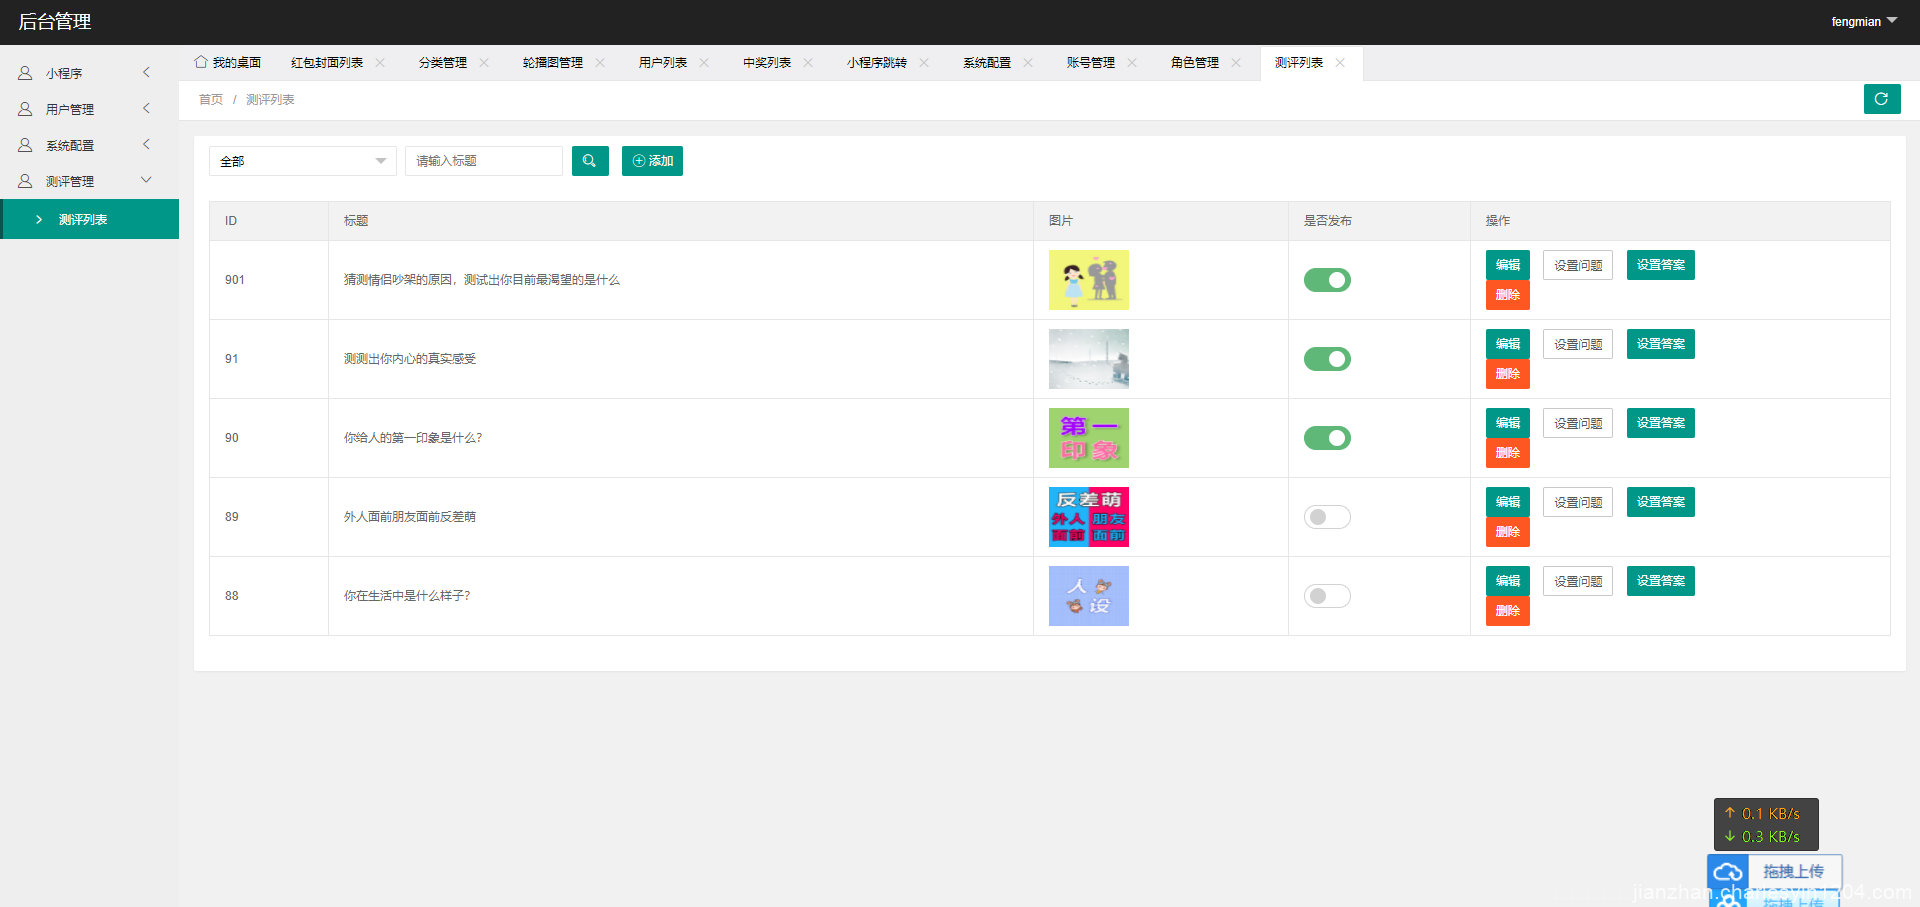Switch to the 红包封面列表 tab
Screen dimensions: 1920x907
tap(327, 62)
